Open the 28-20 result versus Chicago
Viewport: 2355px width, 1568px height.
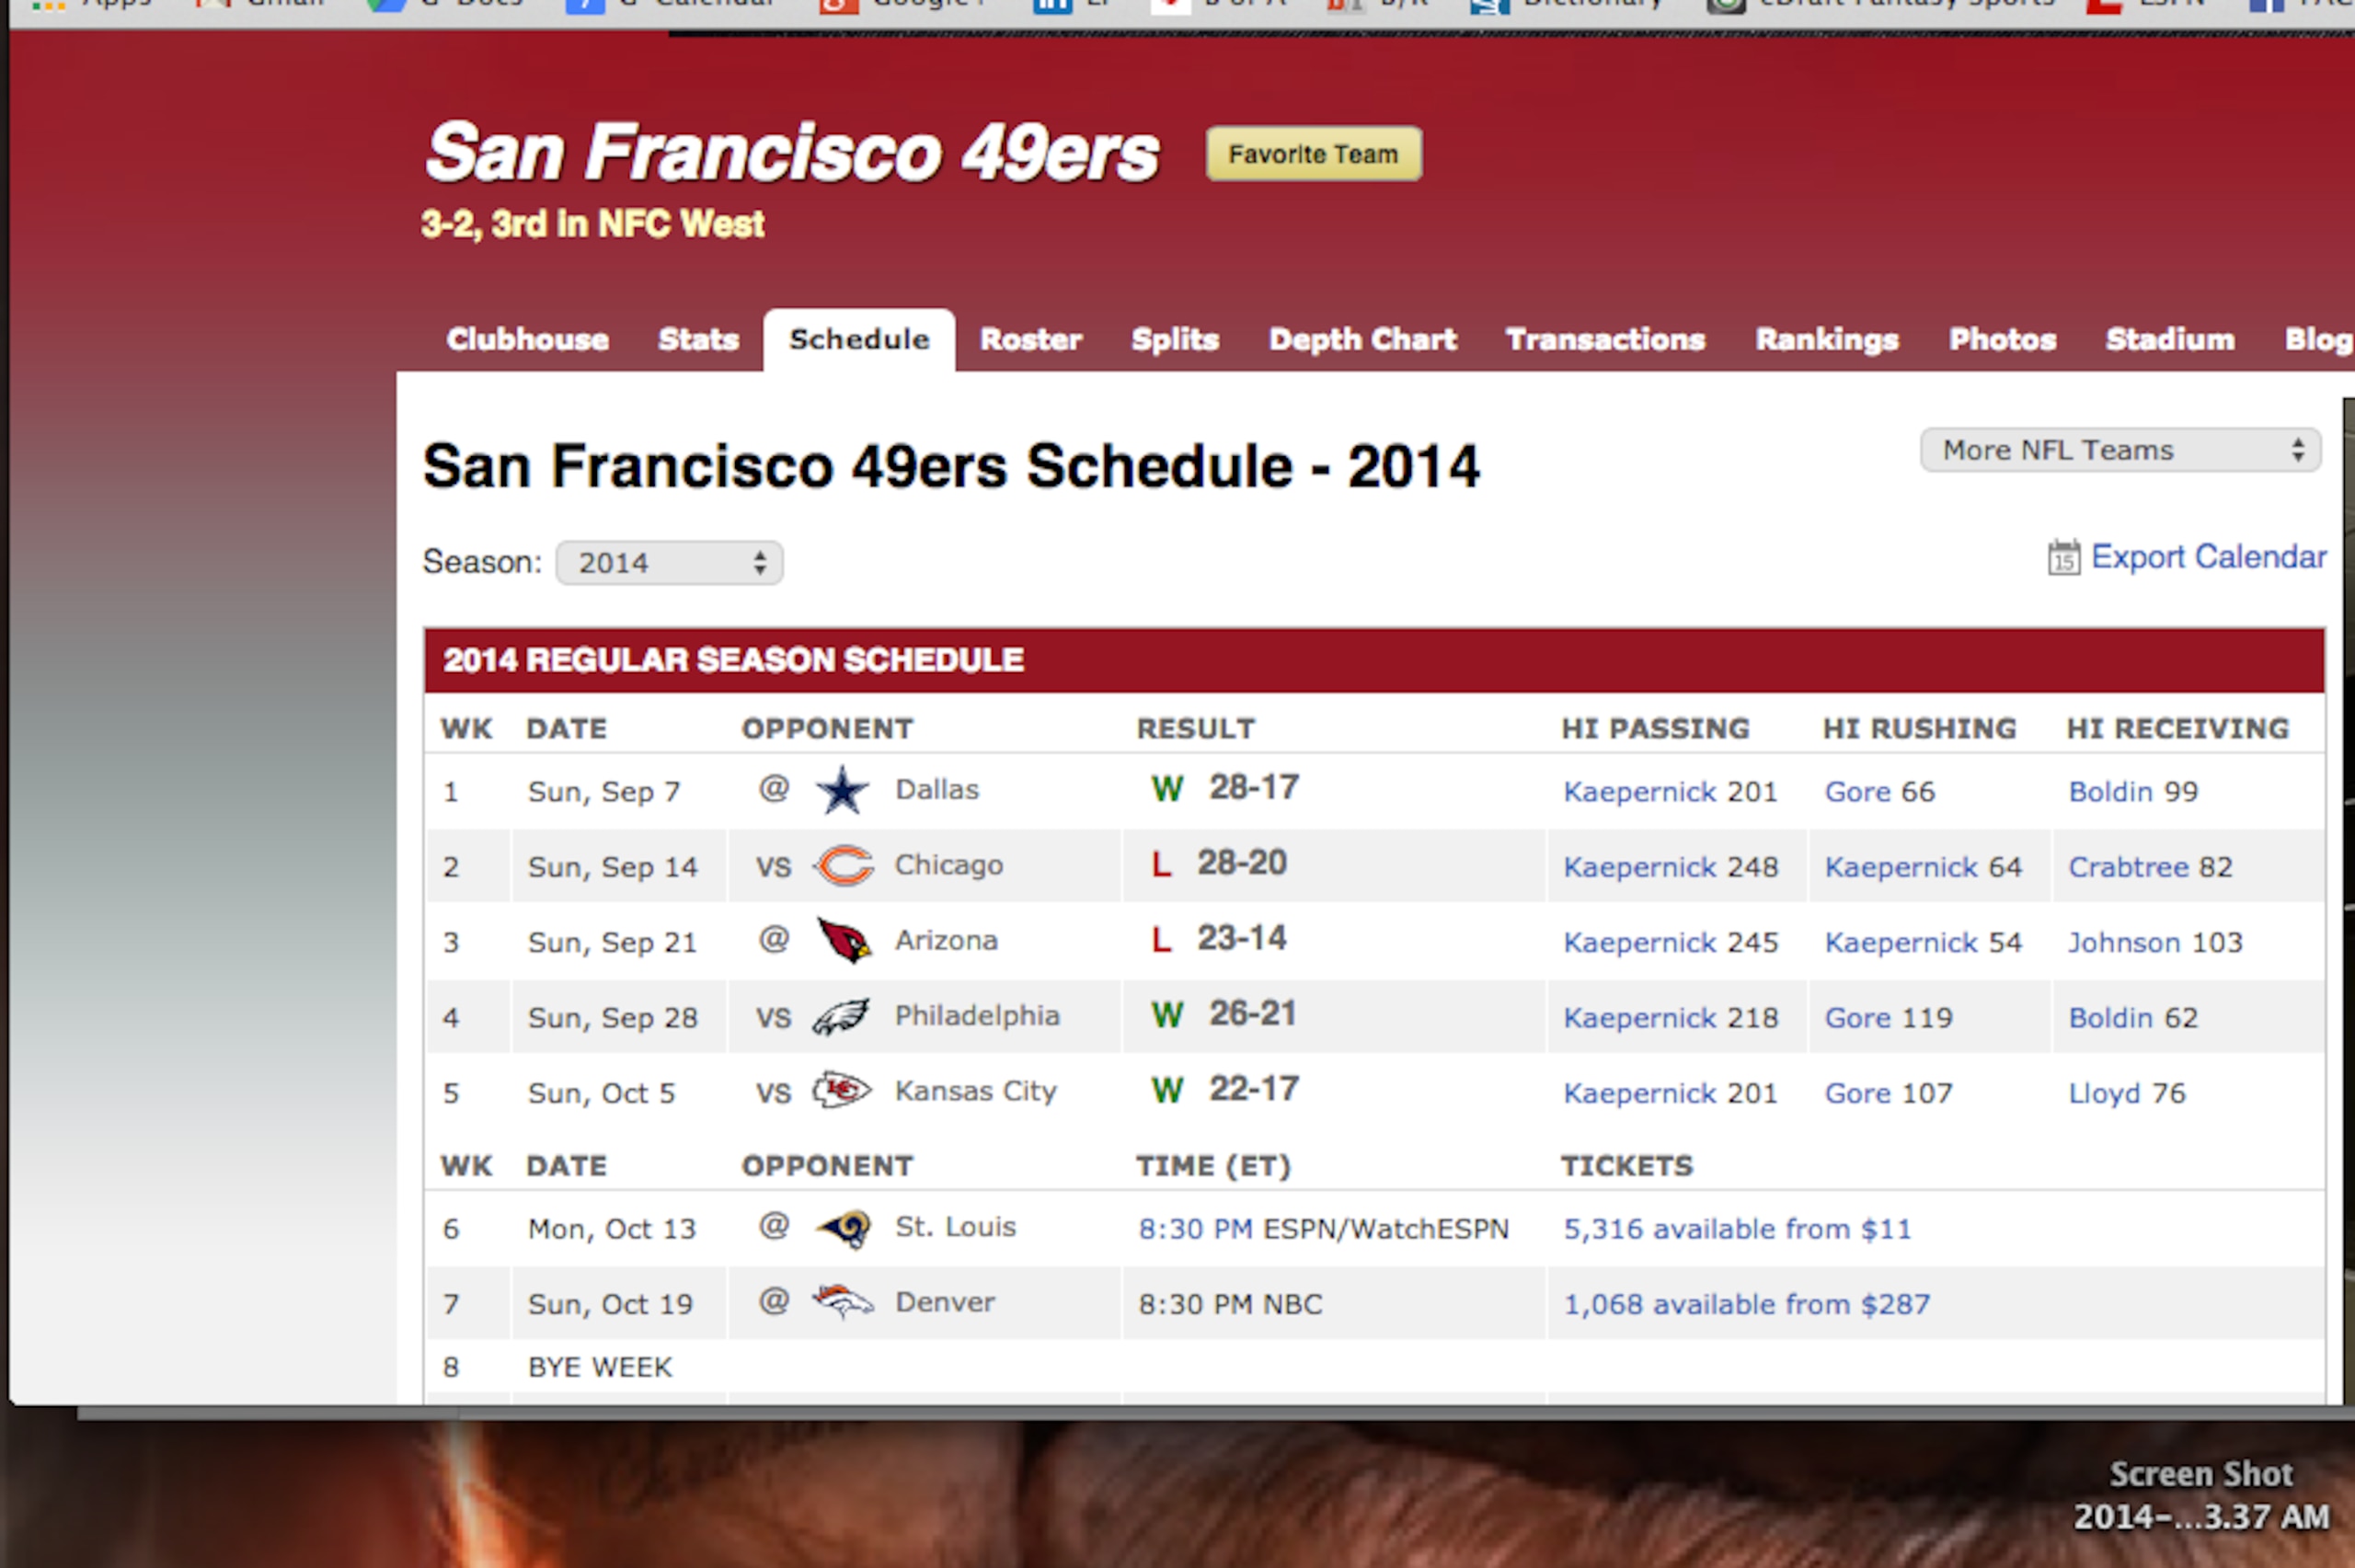1242,863
